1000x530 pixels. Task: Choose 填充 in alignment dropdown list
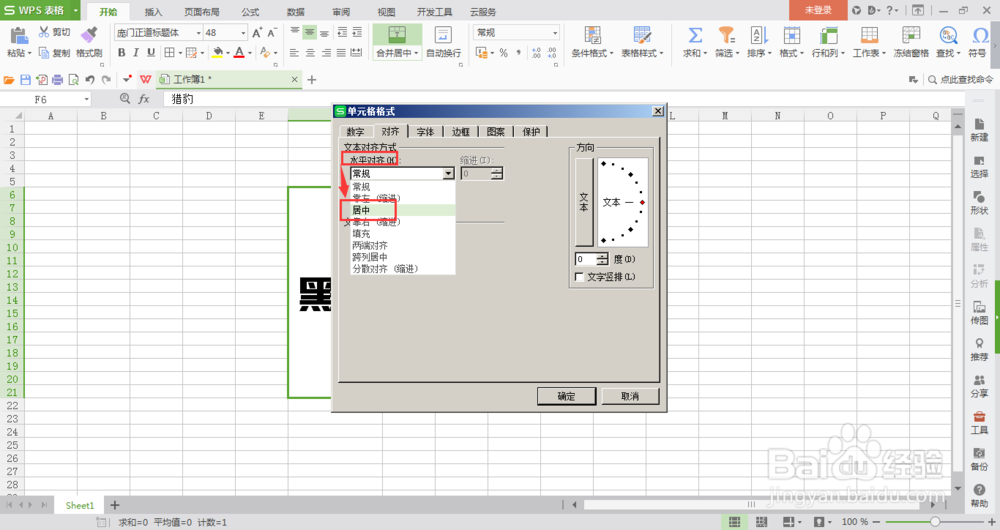pyautogui.click(x=403, y=233)
